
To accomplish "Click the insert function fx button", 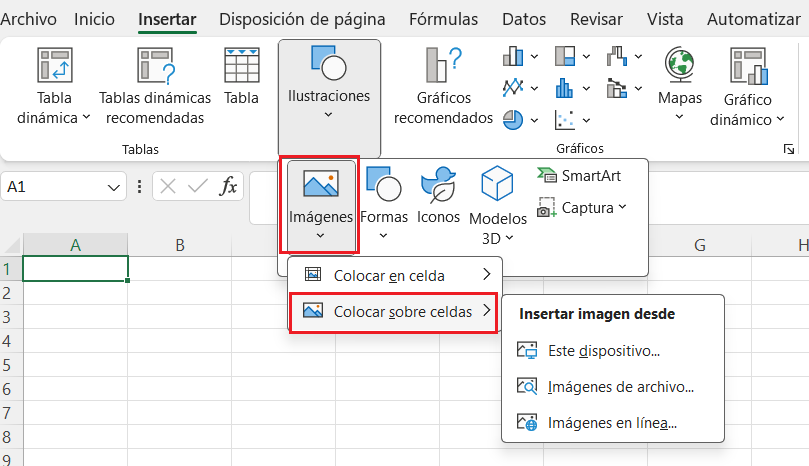I will pos(228,186).
